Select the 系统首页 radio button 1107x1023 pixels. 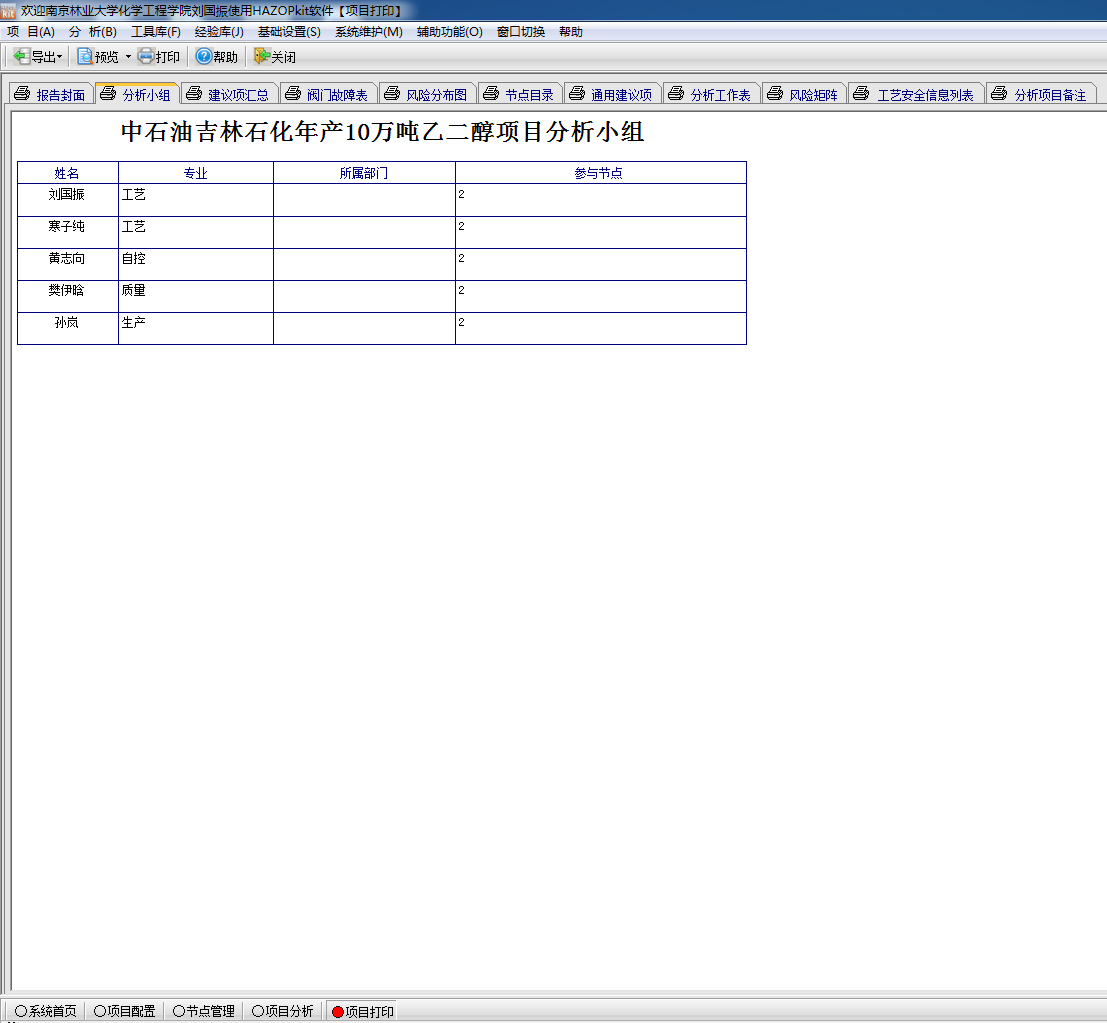coord(20,1012)
